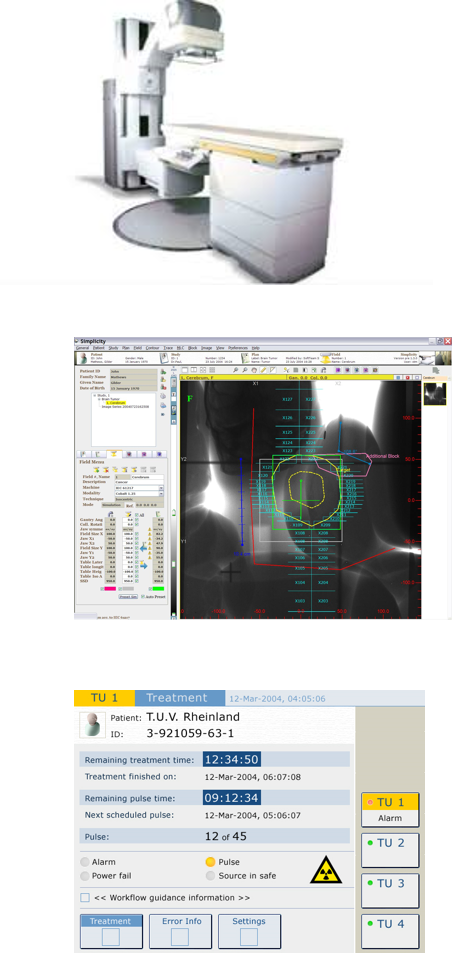Open the Preferences menu

point(238,348)
